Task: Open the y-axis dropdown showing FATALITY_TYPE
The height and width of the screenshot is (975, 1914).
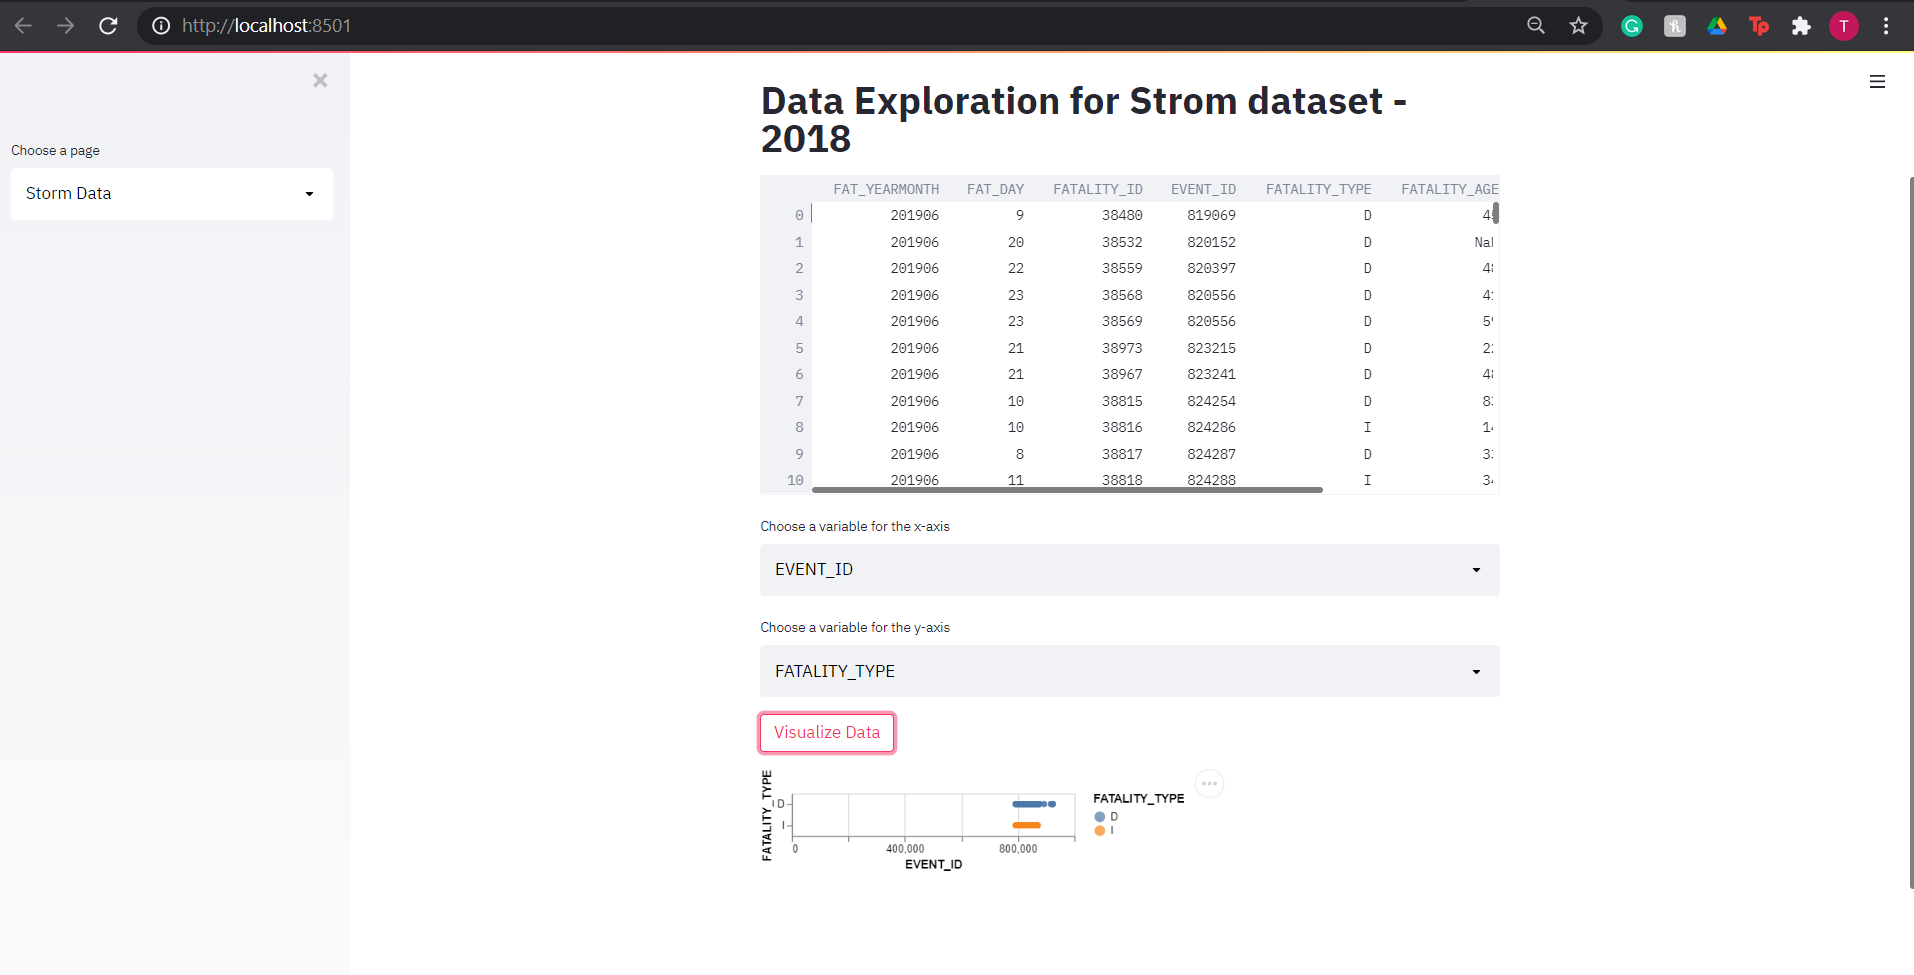Action: point(1128,671)
